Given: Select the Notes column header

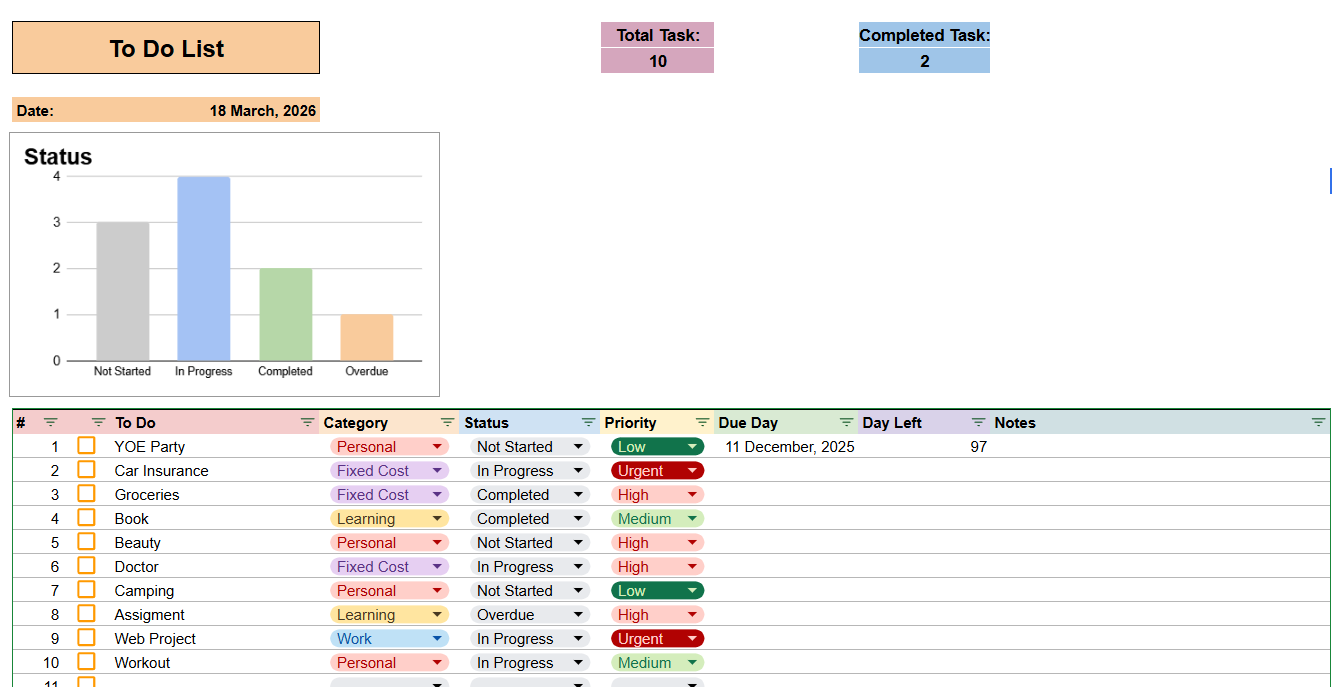Looking at the screenshot, I should coord(1015,423).
